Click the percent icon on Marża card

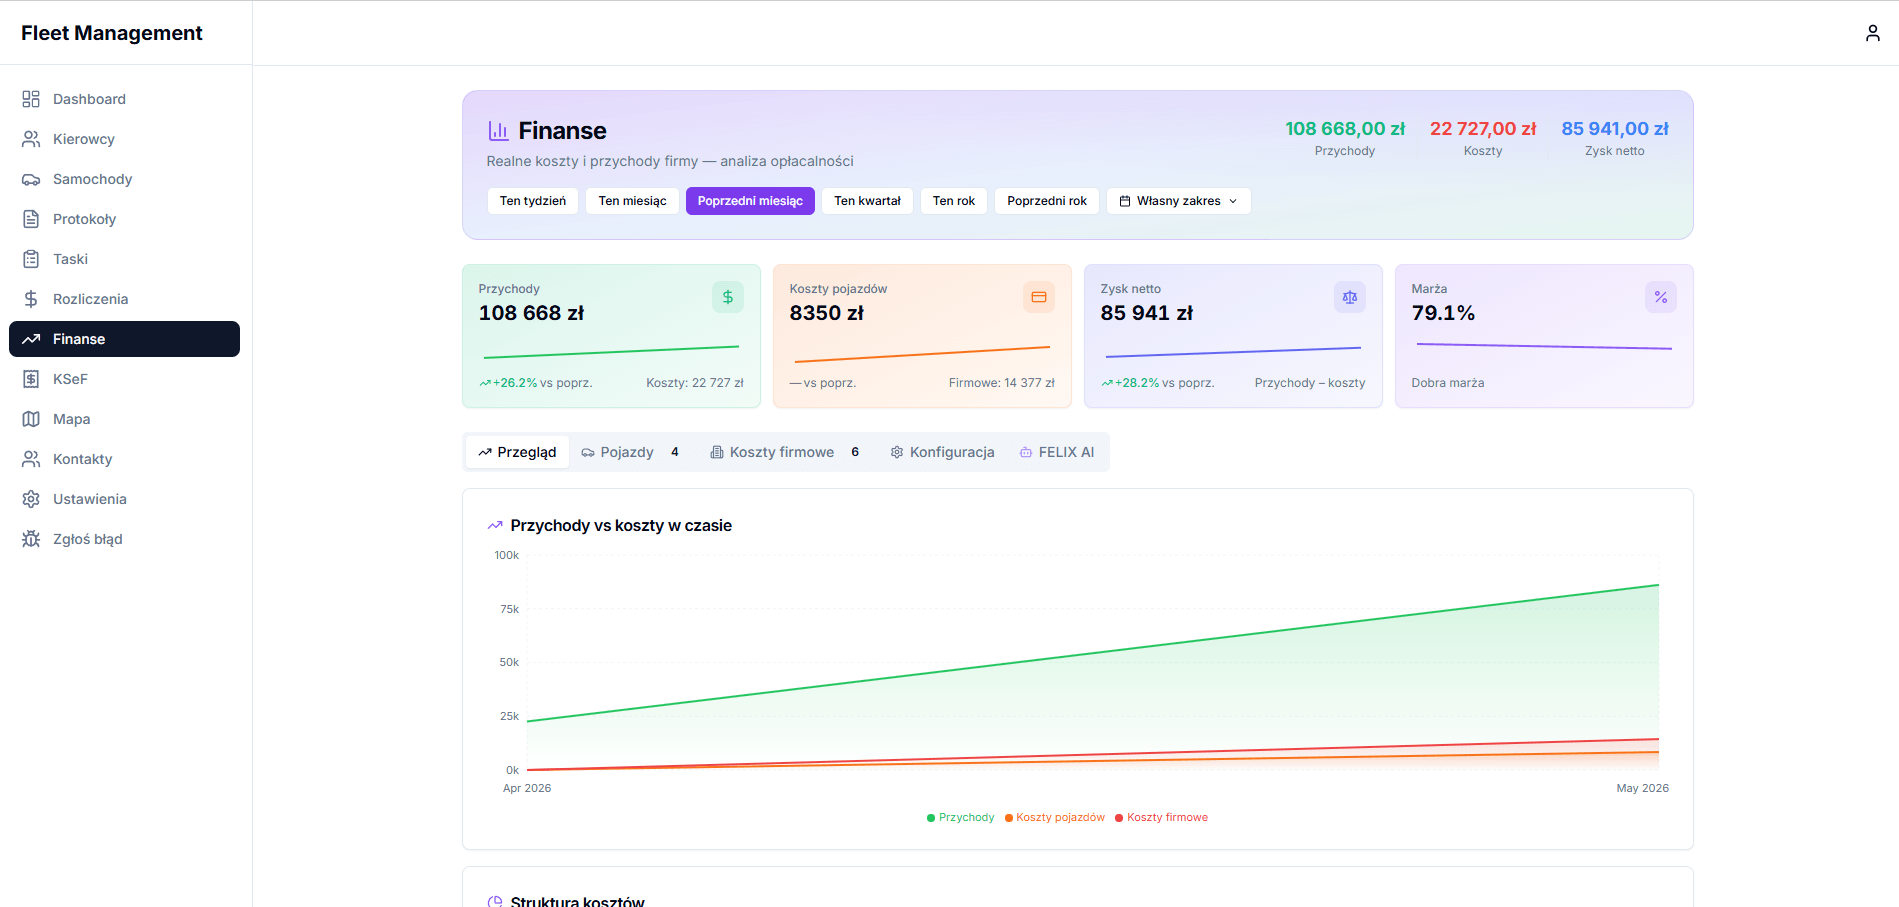tap(1661, 297)
